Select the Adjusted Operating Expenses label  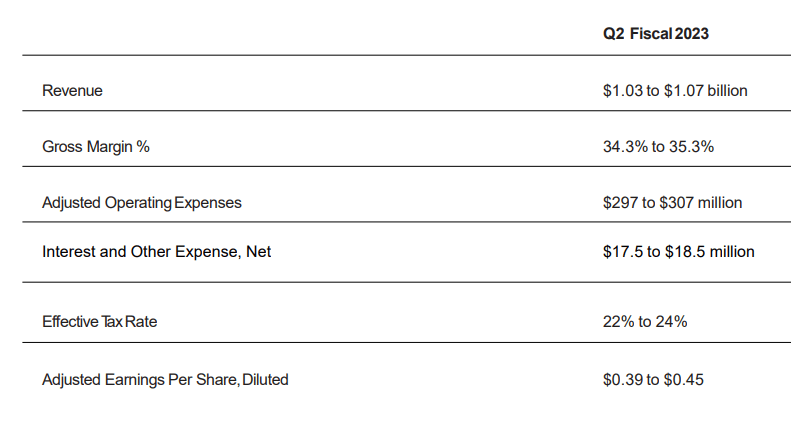(x=142, y=202)
